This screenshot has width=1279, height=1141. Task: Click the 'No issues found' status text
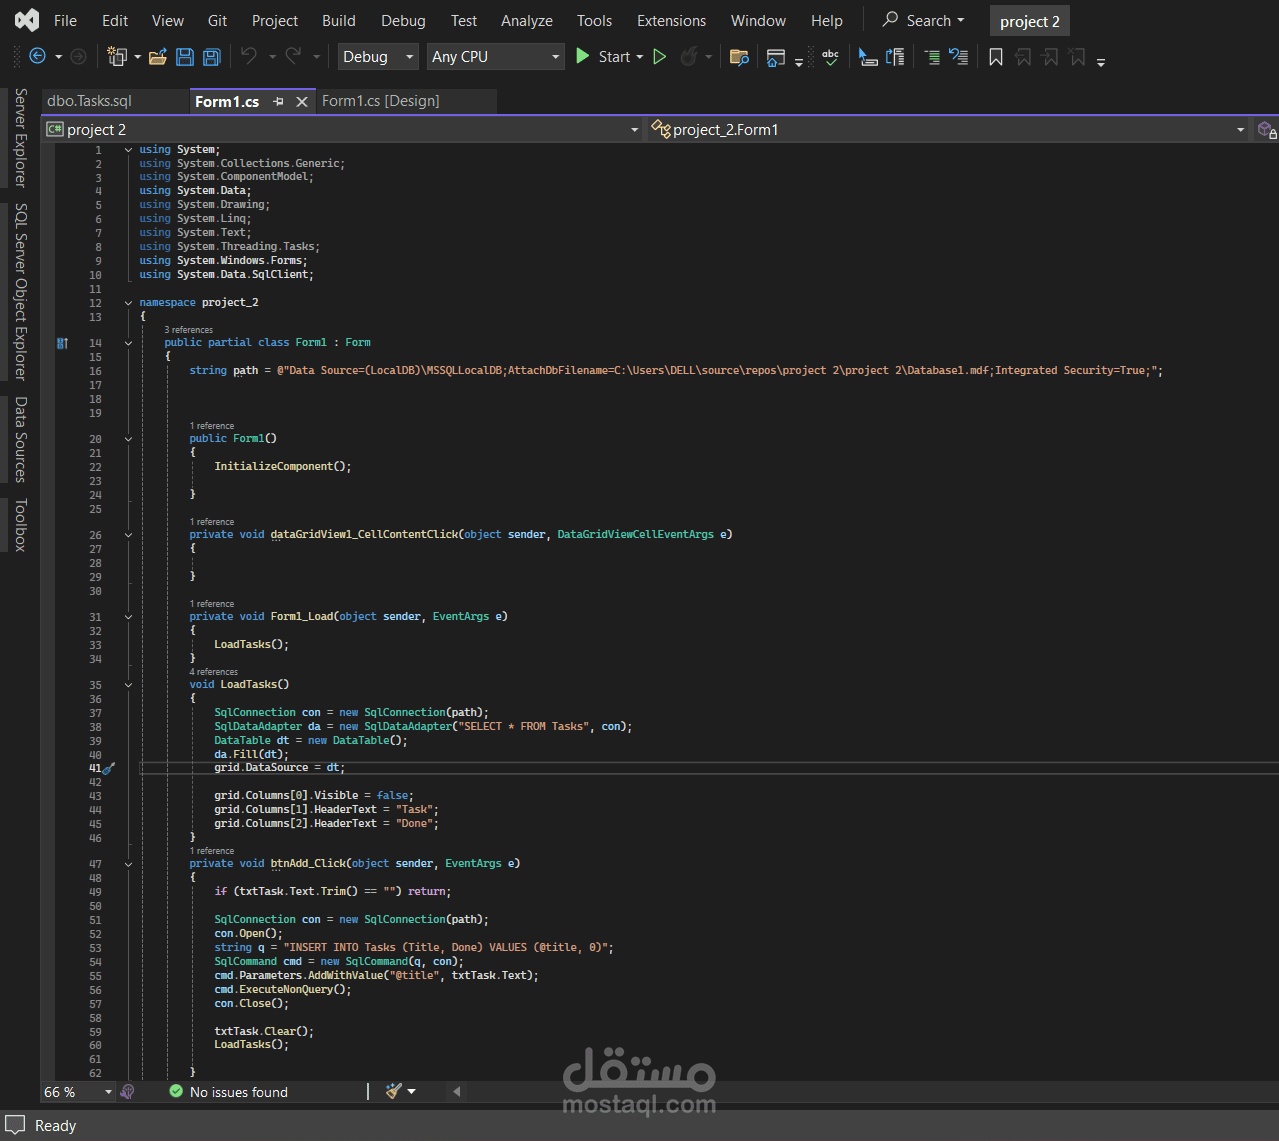tap(239, 1092)
